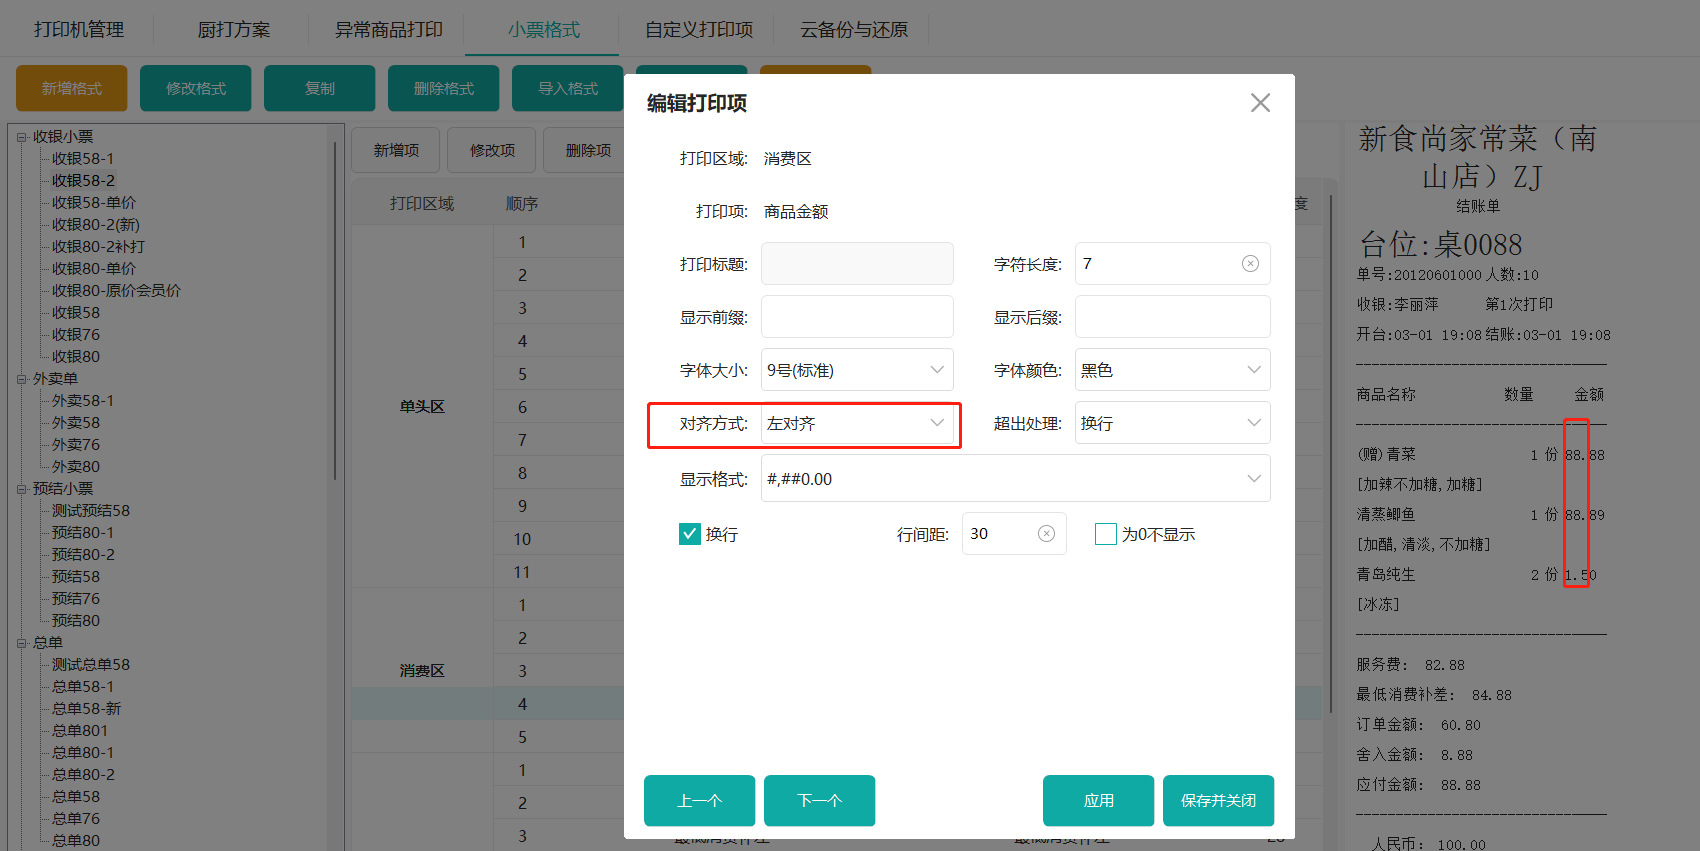Focus the 显示后缀 input field

[1173, 317]
